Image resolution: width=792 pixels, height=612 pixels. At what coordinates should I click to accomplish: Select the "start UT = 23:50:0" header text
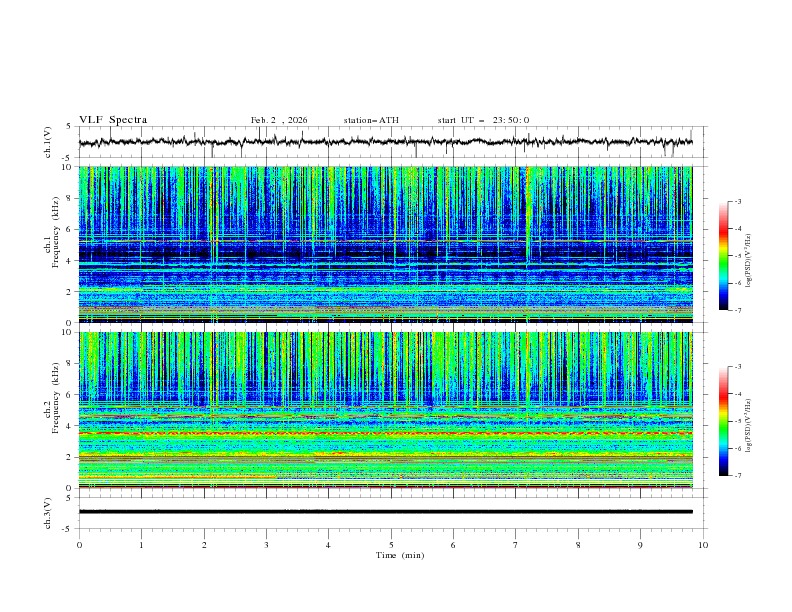(483, 120)
